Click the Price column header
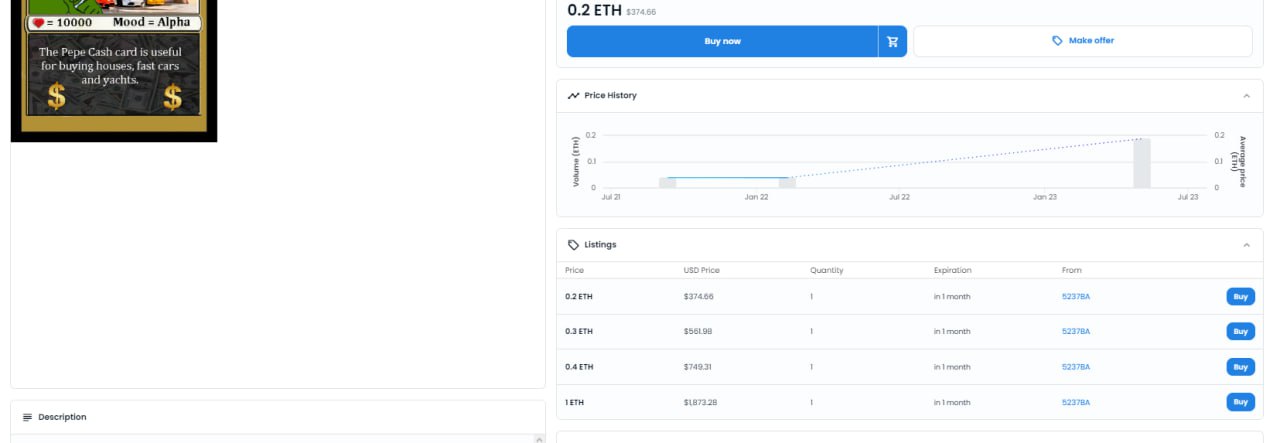The width and height of the screenshot is (1280, 443). point(574,270)
